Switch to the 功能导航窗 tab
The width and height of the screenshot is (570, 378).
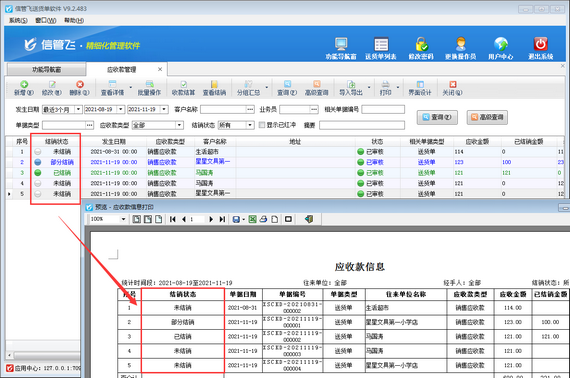[x=47, y=69]
